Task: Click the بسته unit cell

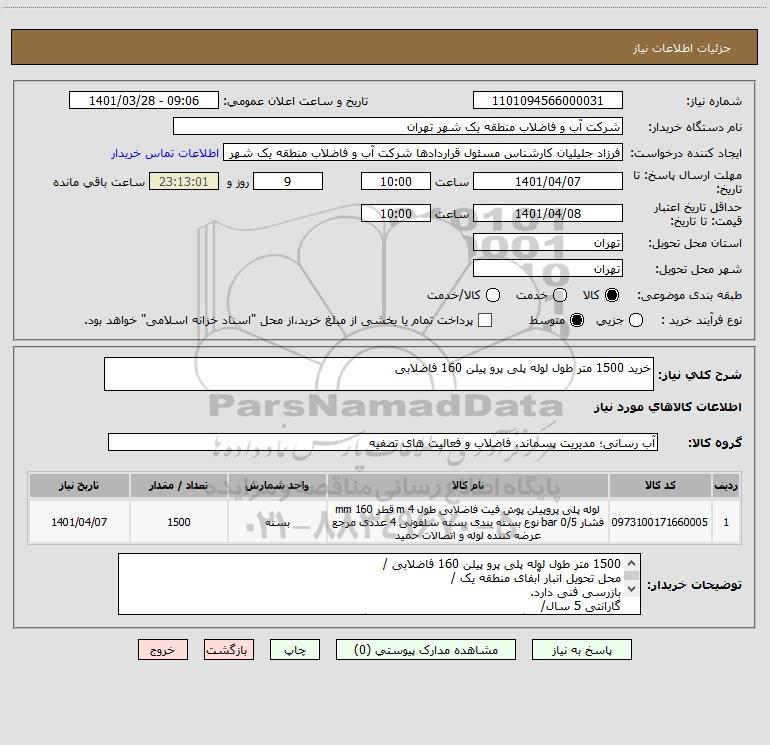Action: (277, 522)
